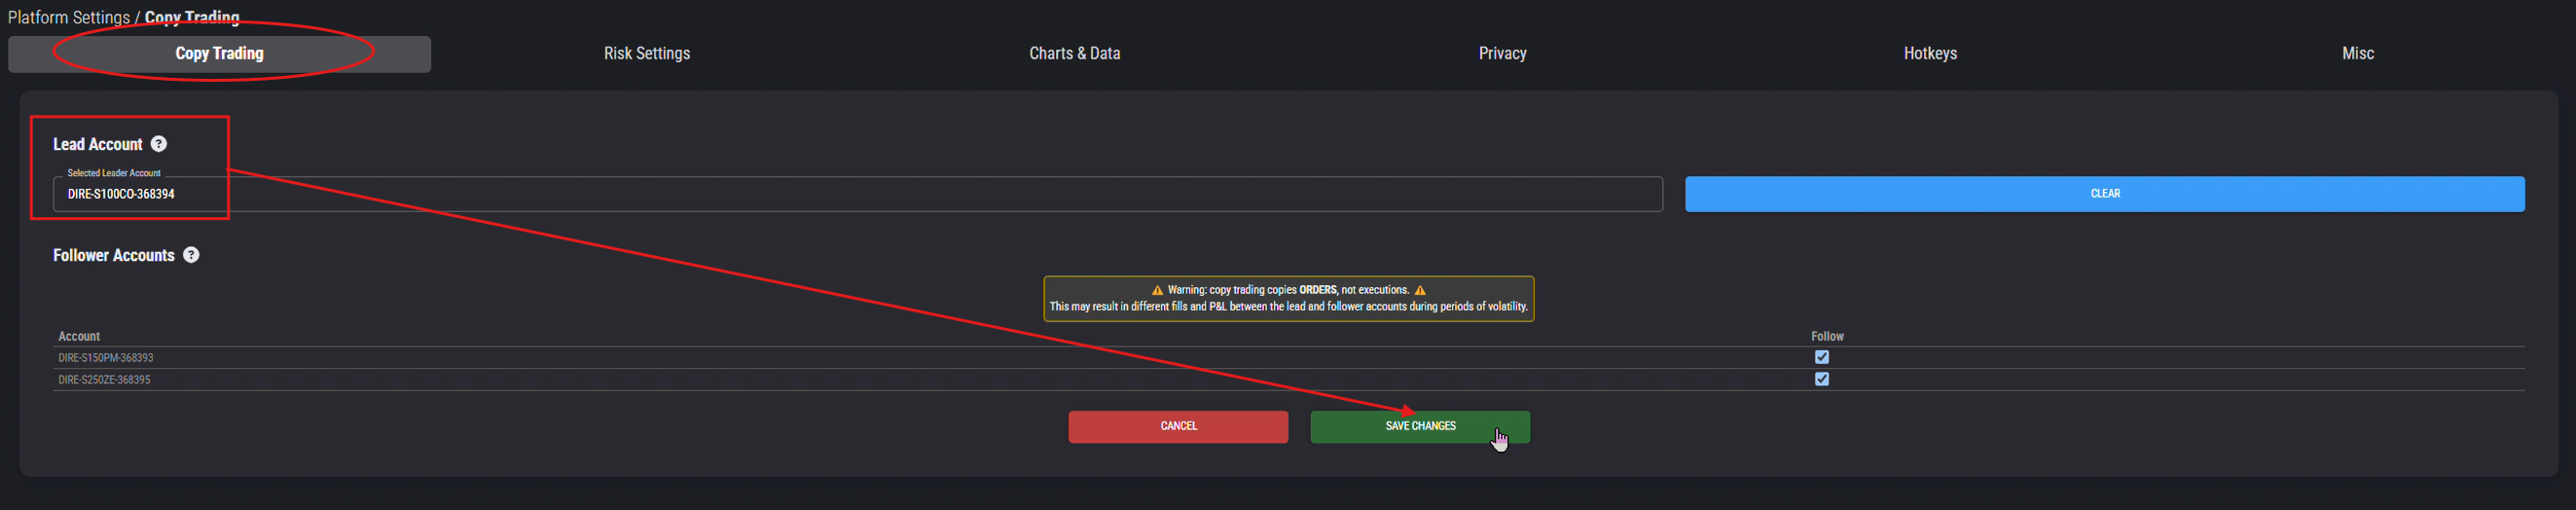Uncheck Follow for DIRE-S150PM-368393

[x=1822, y=357]
